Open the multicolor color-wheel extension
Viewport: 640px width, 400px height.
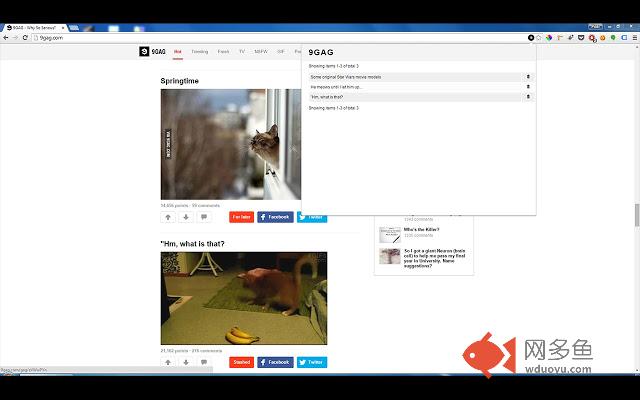tap(549, 38)
